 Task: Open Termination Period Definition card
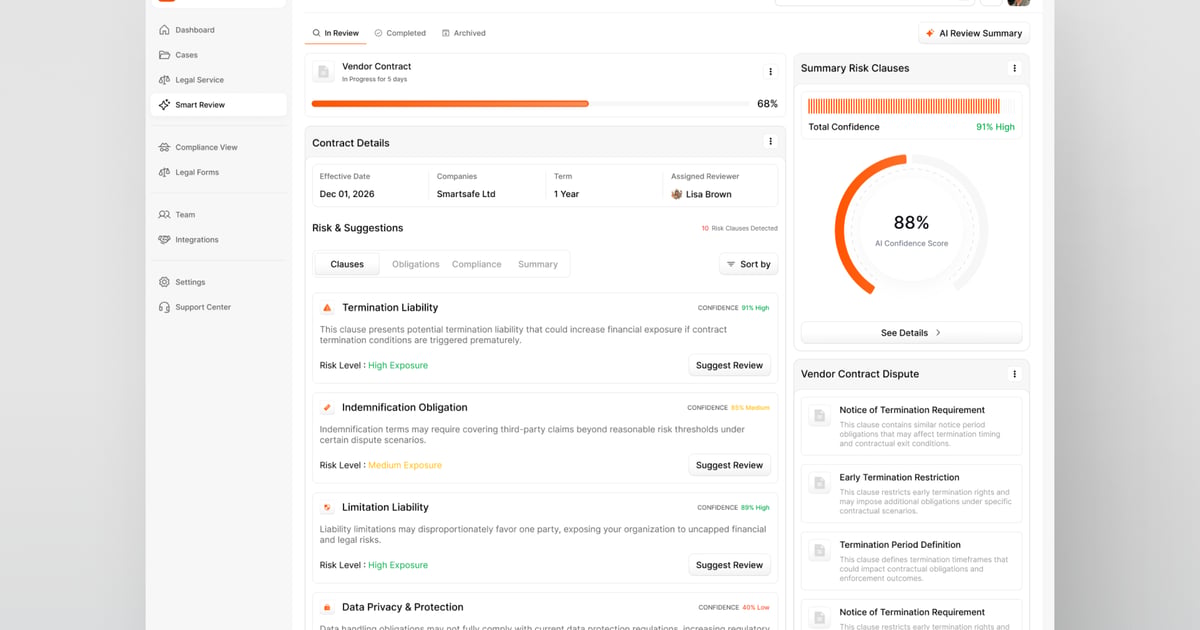[x=911, y=561]
